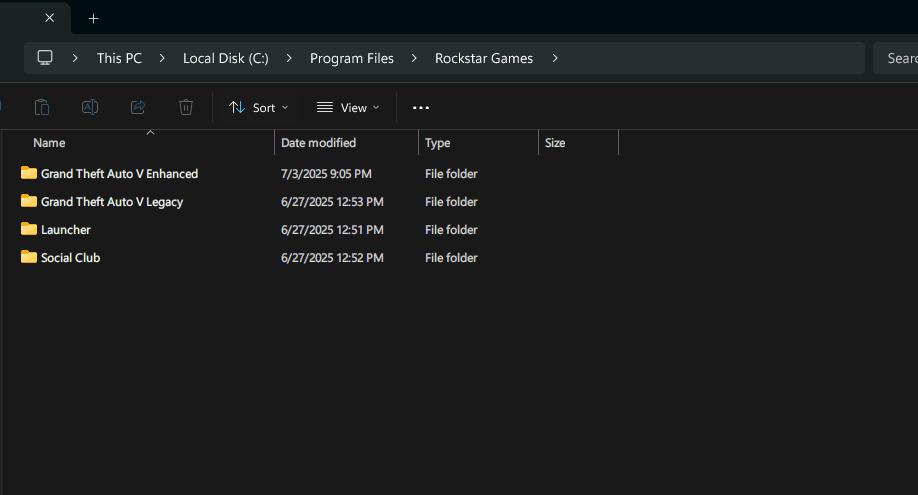The image size is (918, 495).
Task: Open the Sort dropdown menu
Action: click(x=258, y=107)
